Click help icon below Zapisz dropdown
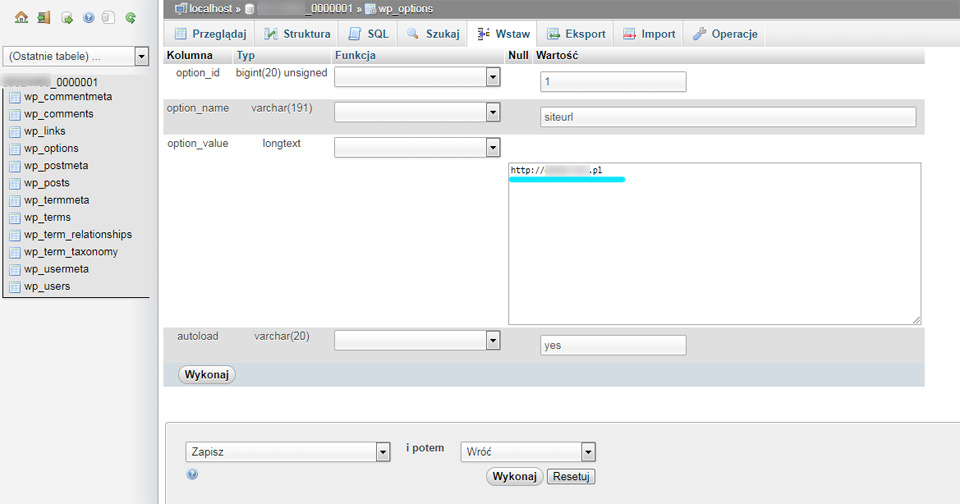The image size is (960, 504). click(192, 474)
